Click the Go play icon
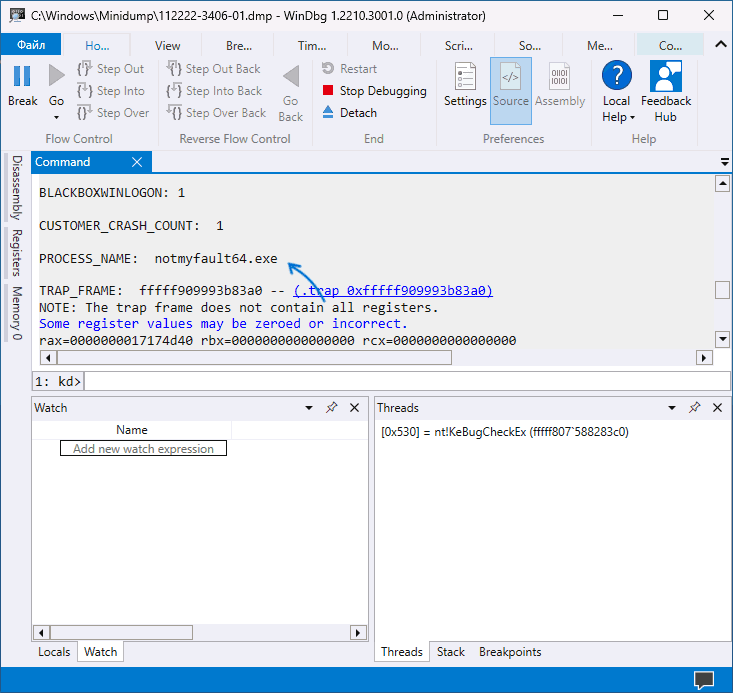Image resolution: width=733 pixels, height=693 pixels. pyautogui.click(x=56, y=76)
